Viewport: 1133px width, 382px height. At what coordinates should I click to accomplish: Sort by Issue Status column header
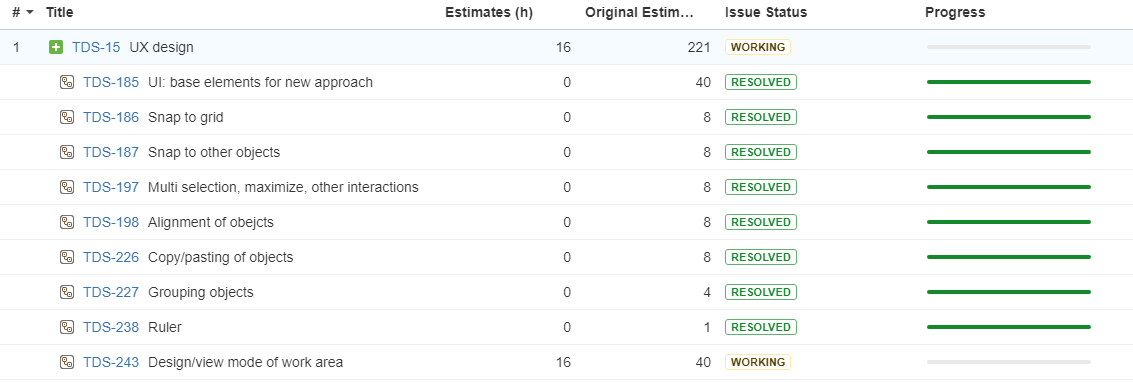[766, 12]
